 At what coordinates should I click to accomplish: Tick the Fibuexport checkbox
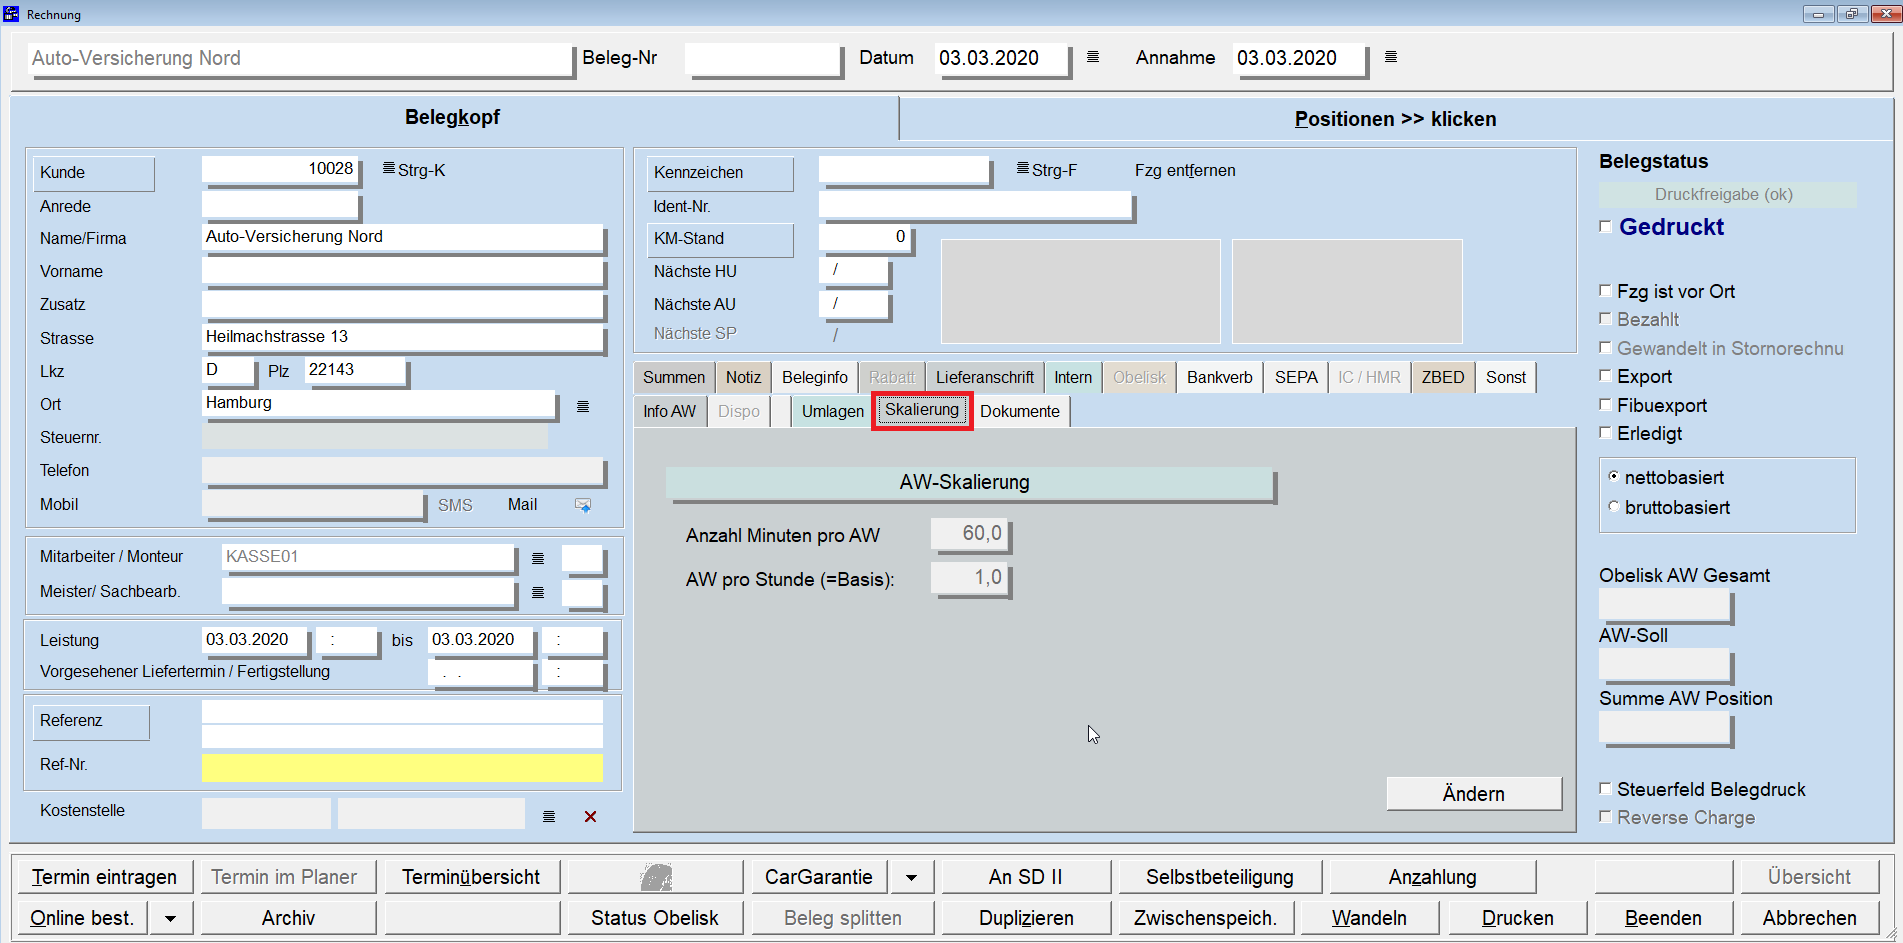click(1606, 405)
